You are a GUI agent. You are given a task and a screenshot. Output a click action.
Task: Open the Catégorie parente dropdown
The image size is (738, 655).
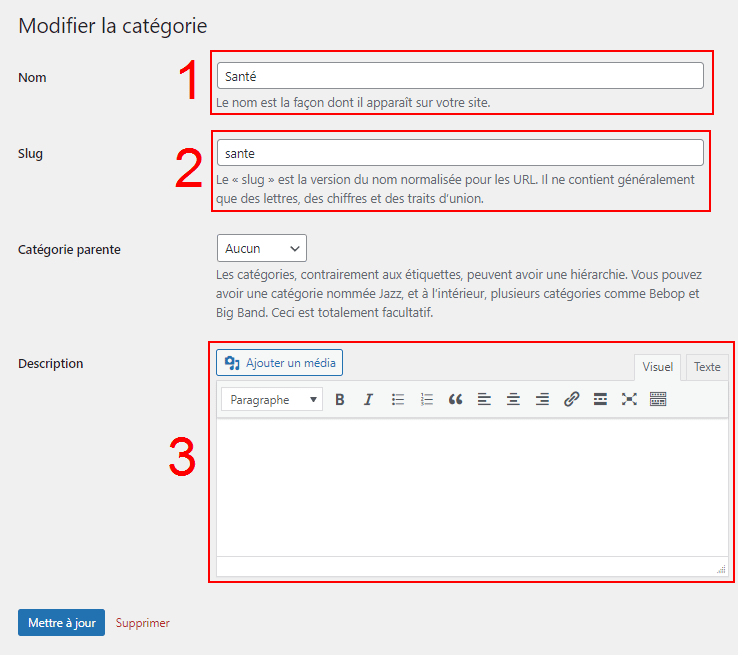261,248
